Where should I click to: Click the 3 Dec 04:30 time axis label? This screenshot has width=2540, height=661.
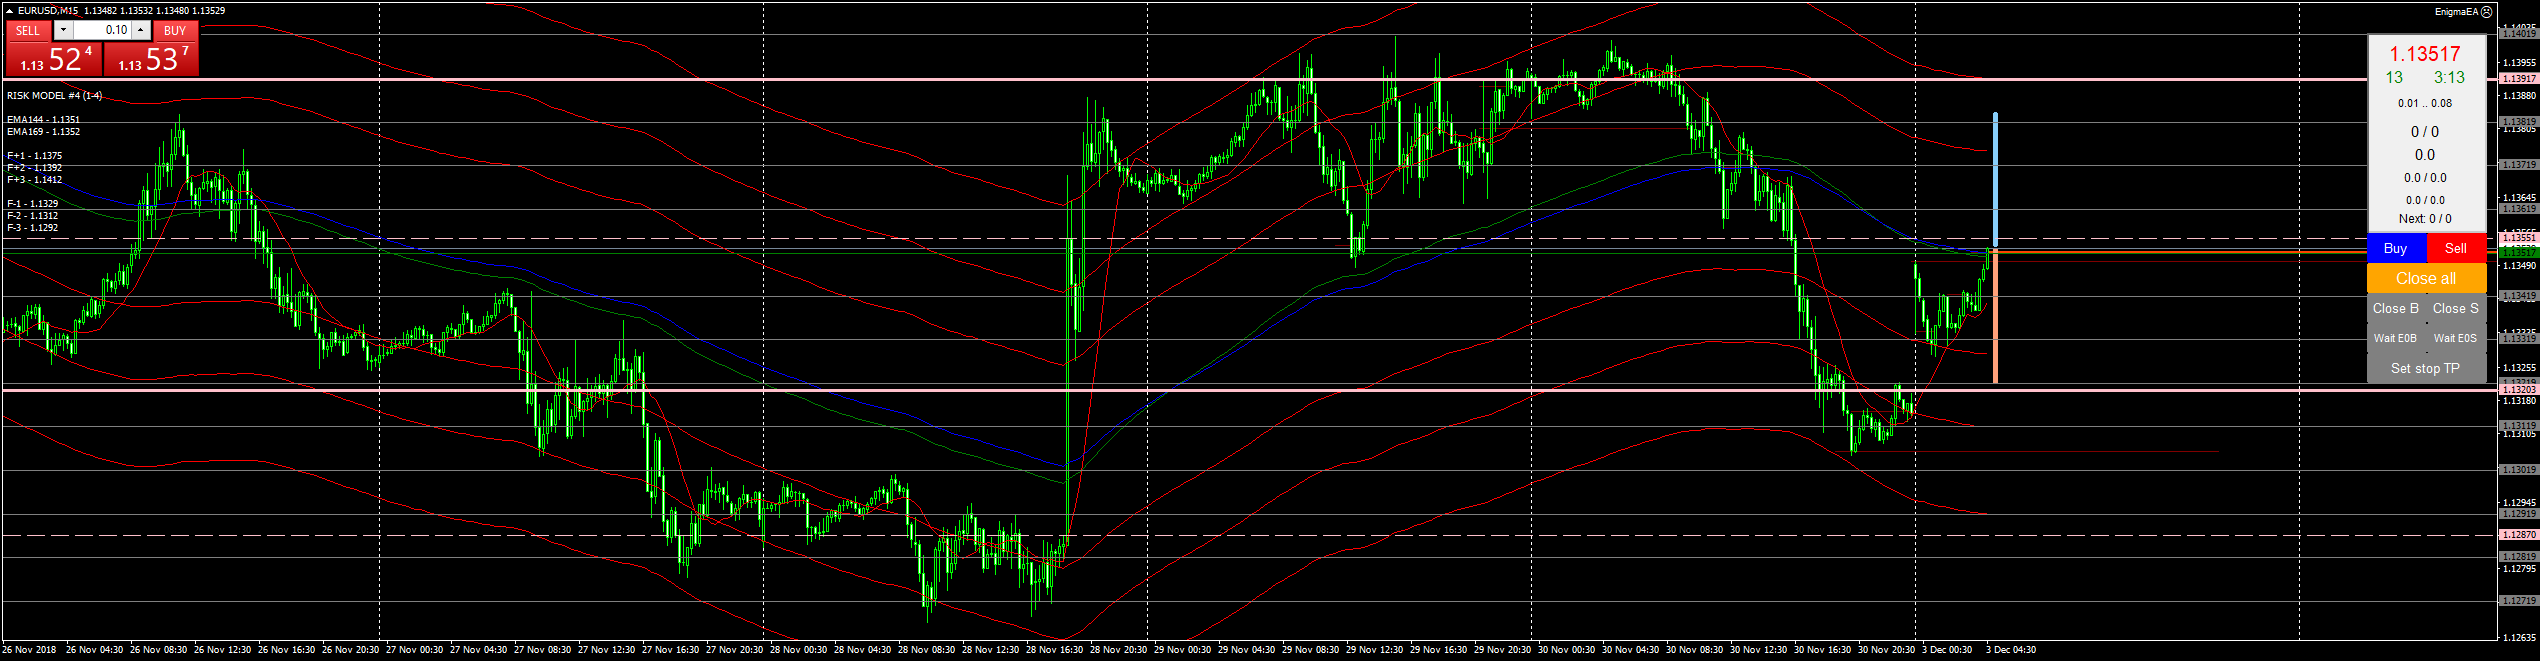point(2010,650)
